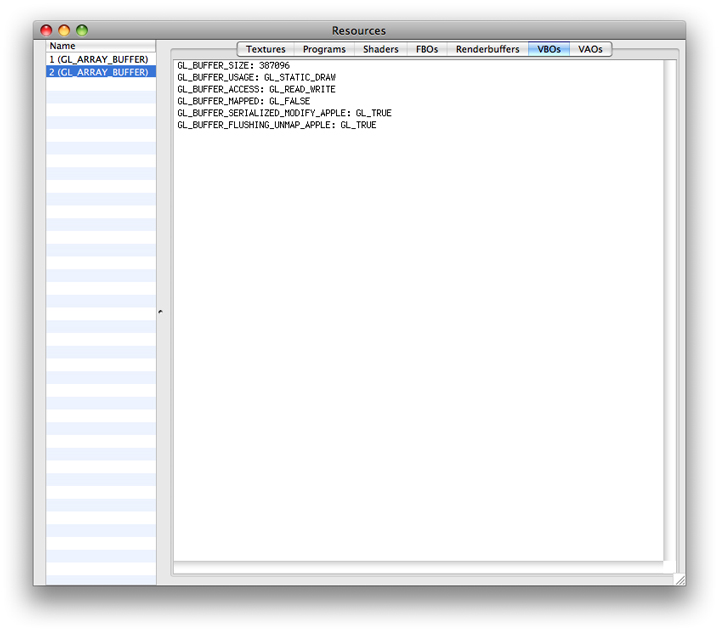Click the GL_BUFFER_USAGE: GL_STATIC_DRAW line
This screenshot has height=632, width=719.
(x=256, y=77)
